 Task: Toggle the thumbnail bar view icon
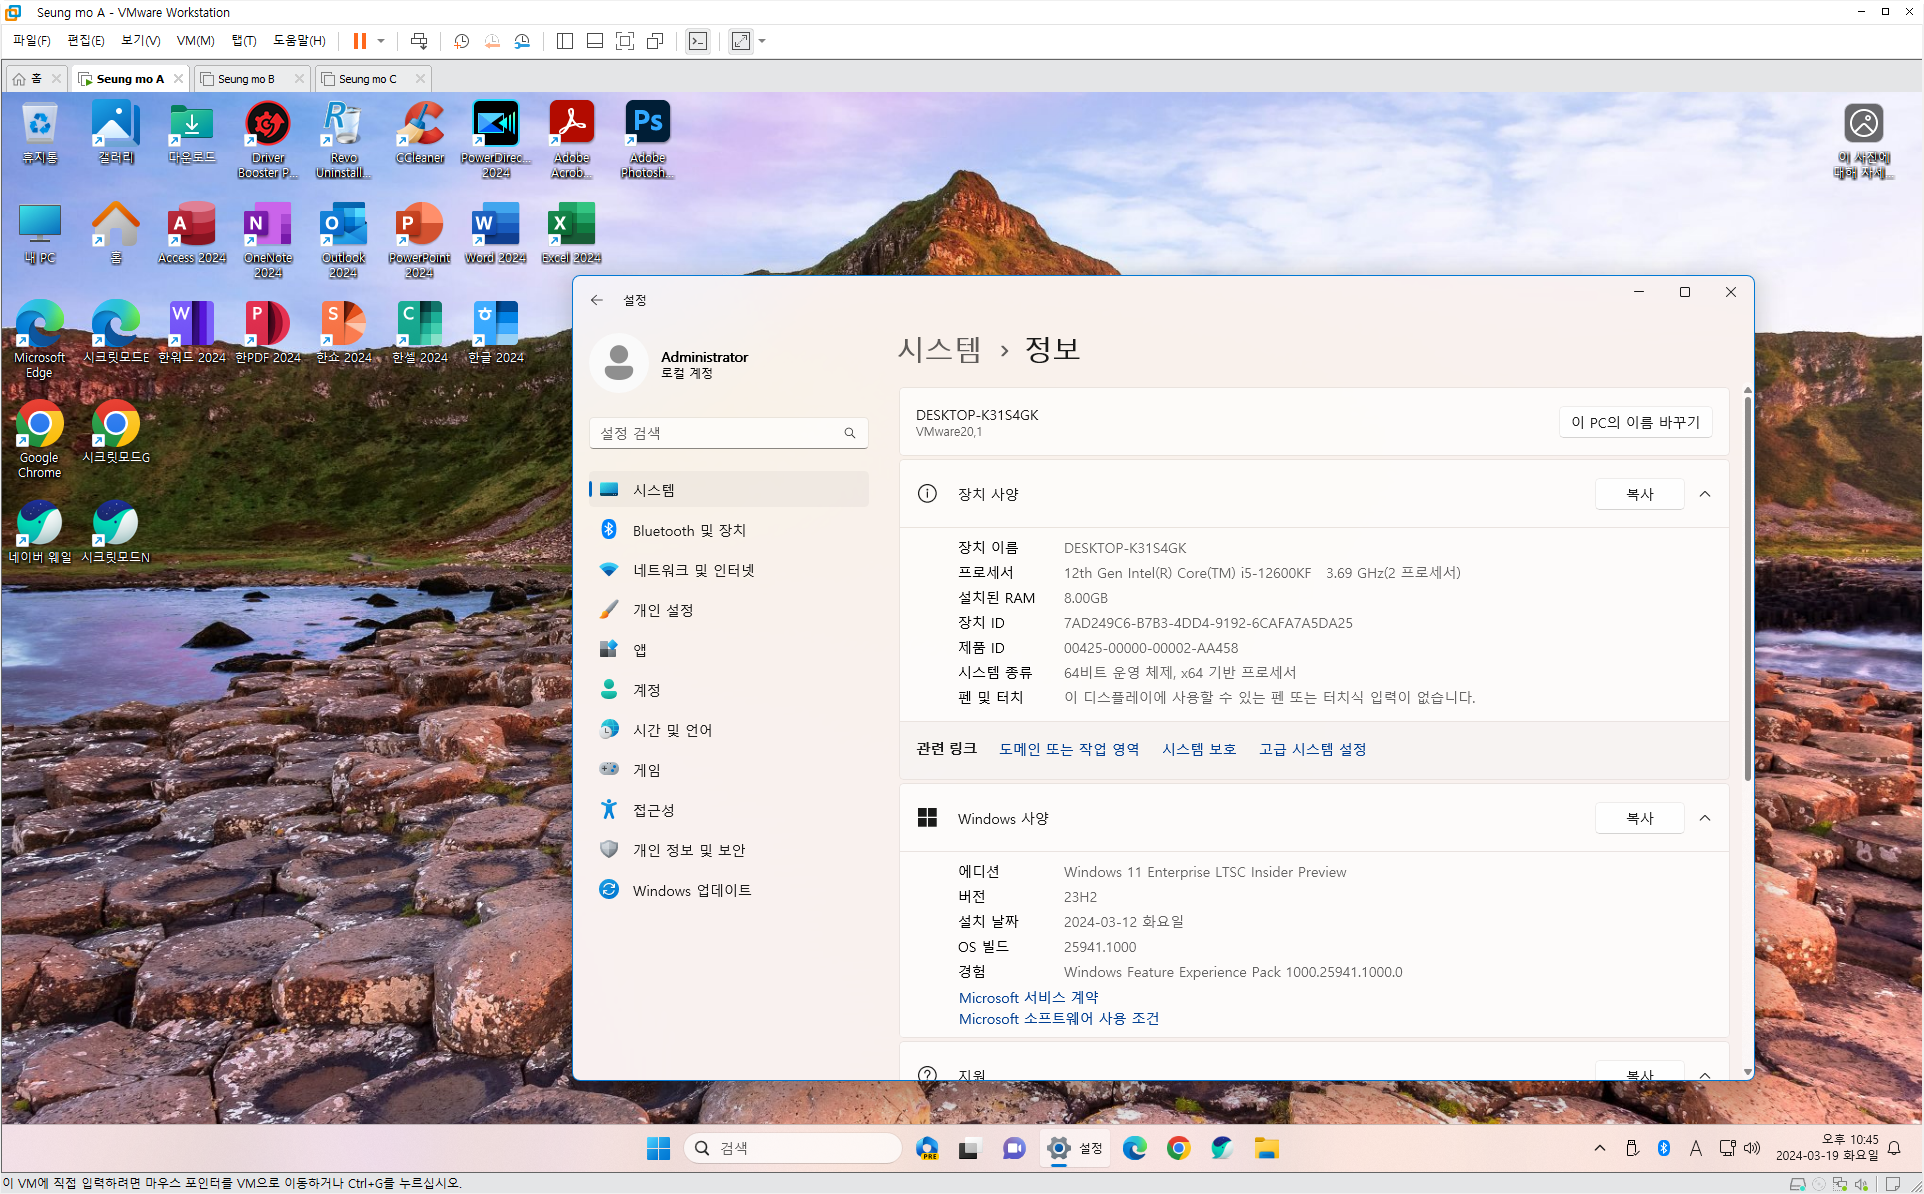coord(595,41)
